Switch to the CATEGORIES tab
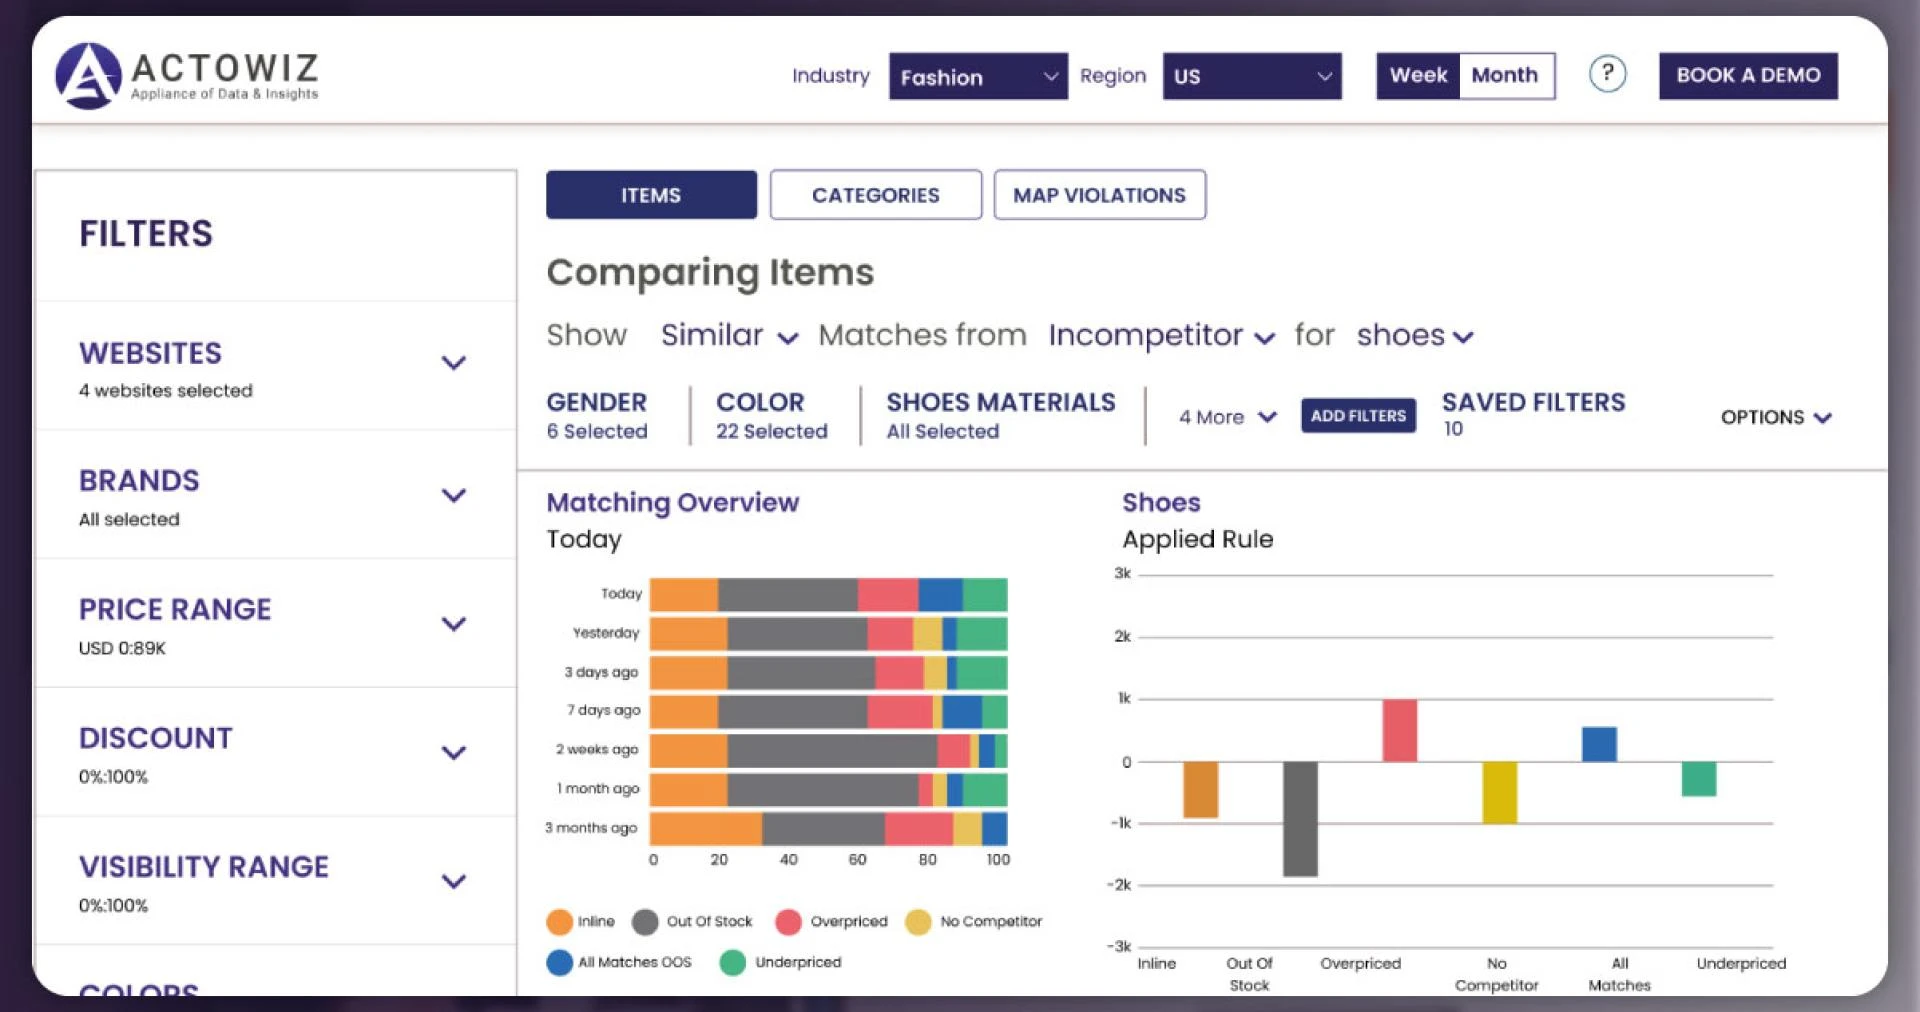 tap(875, 194)
